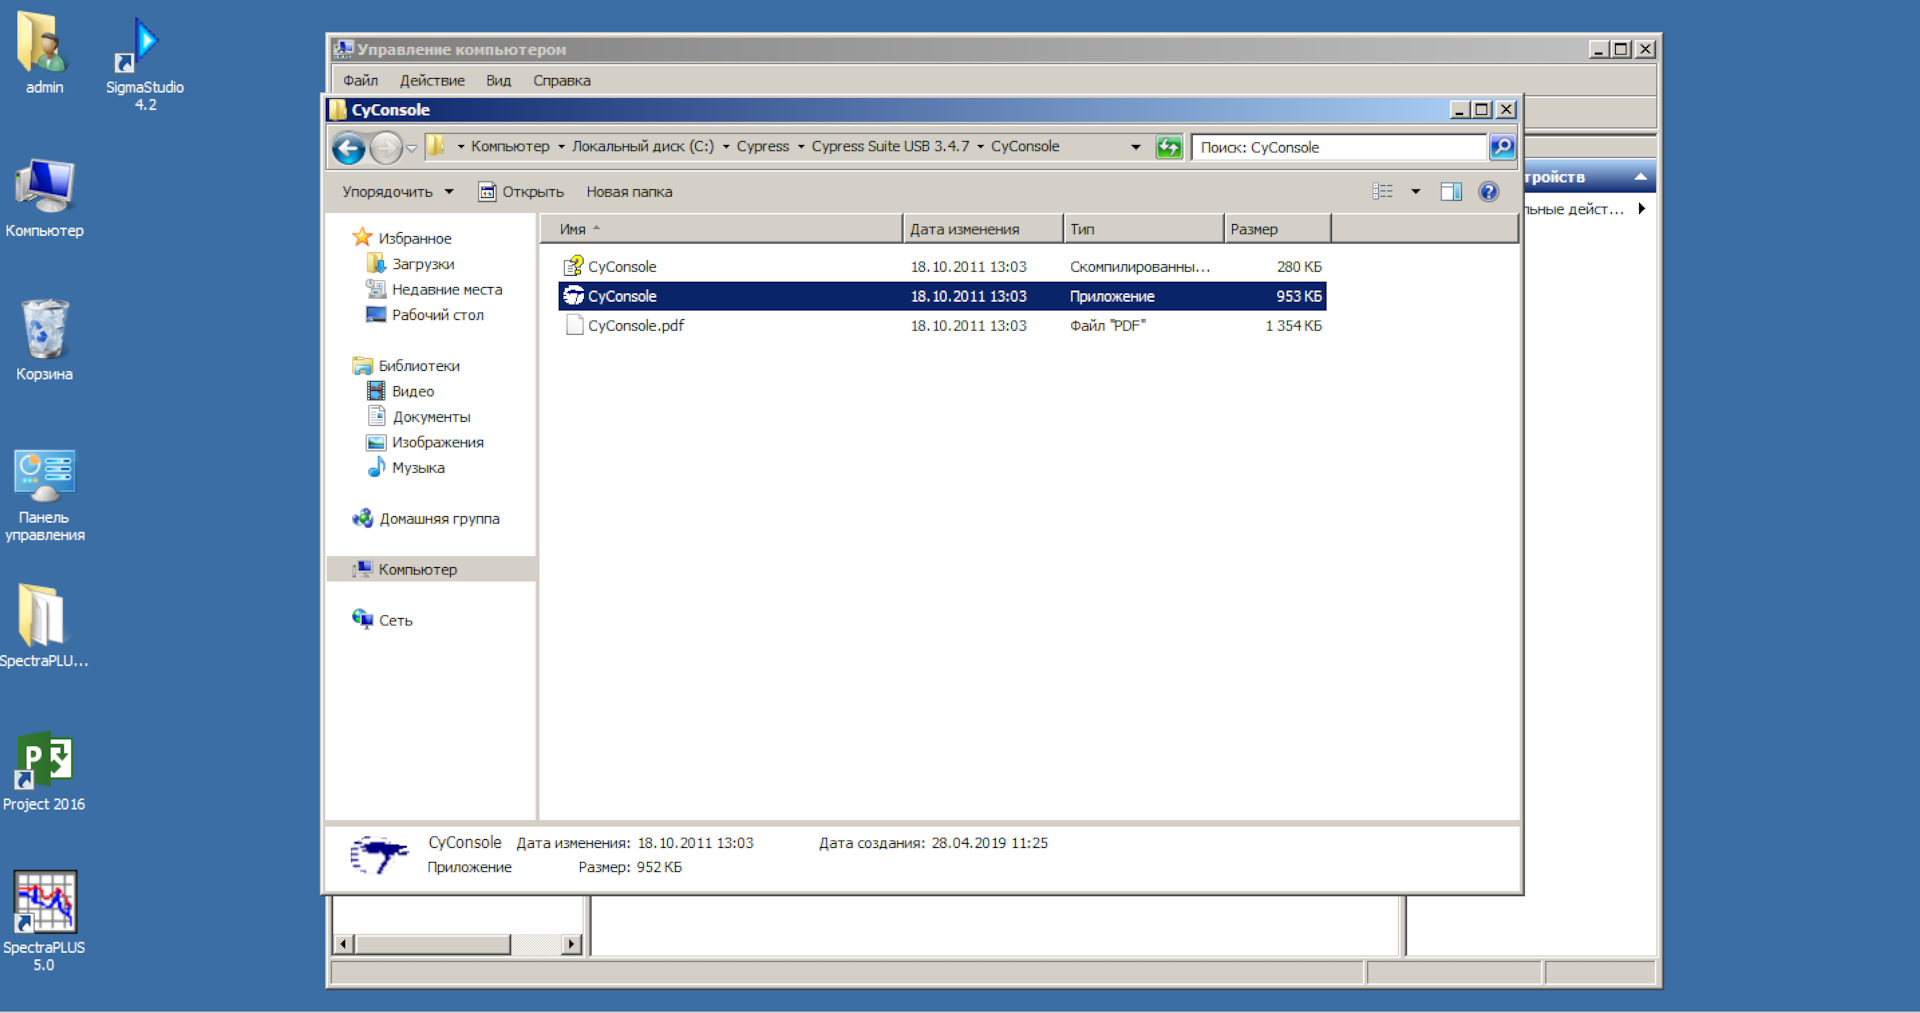Launch SpectraPLUS 5.0 shortcut
Screen dimensions: 1920x1013
pyautogui.click(x=44, y=920)
